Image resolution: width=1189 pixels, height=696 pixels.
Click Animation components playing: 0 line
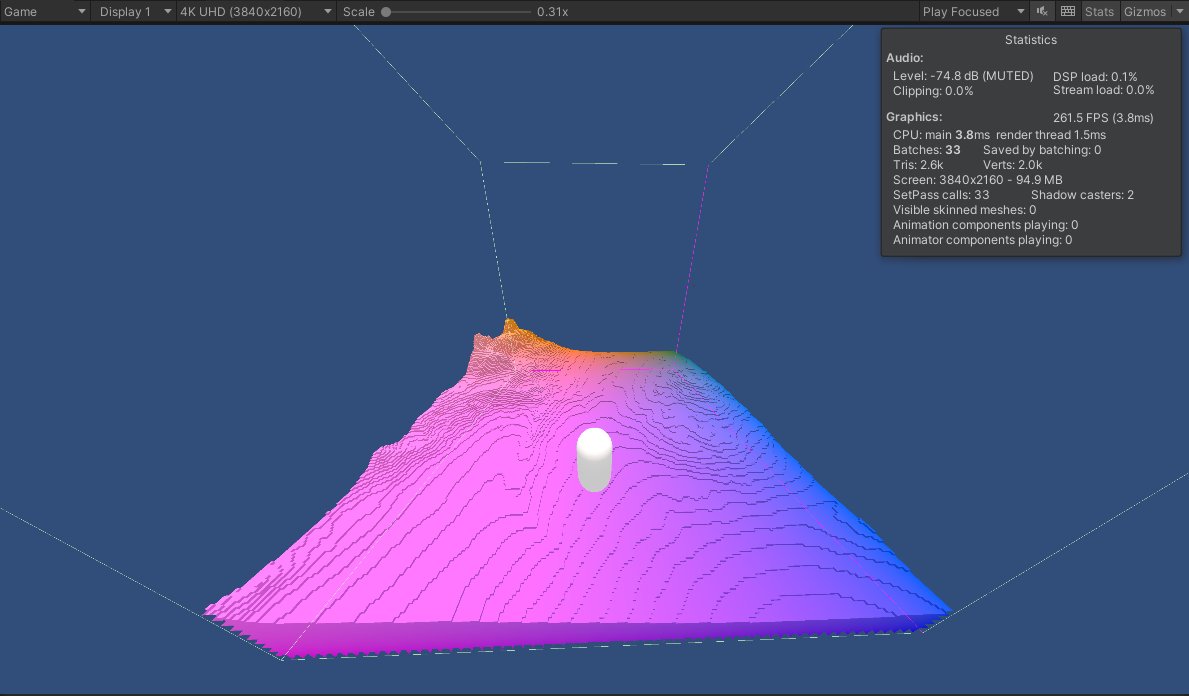pyautogui.click(x=985, y=225)
